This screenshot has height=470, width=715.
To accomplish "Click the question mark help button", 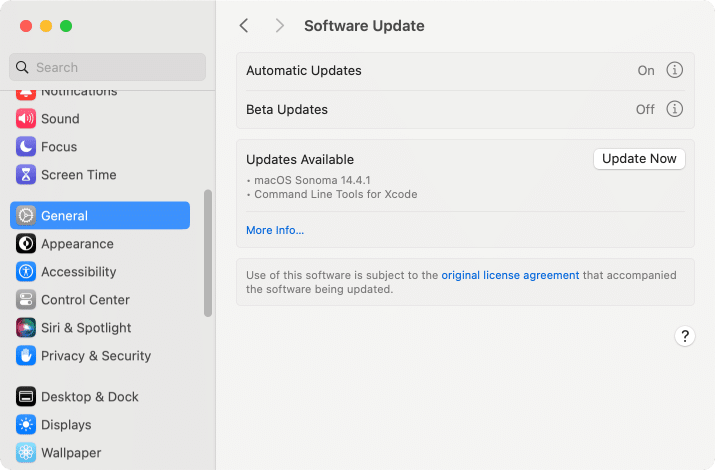I will coord(684,336).
